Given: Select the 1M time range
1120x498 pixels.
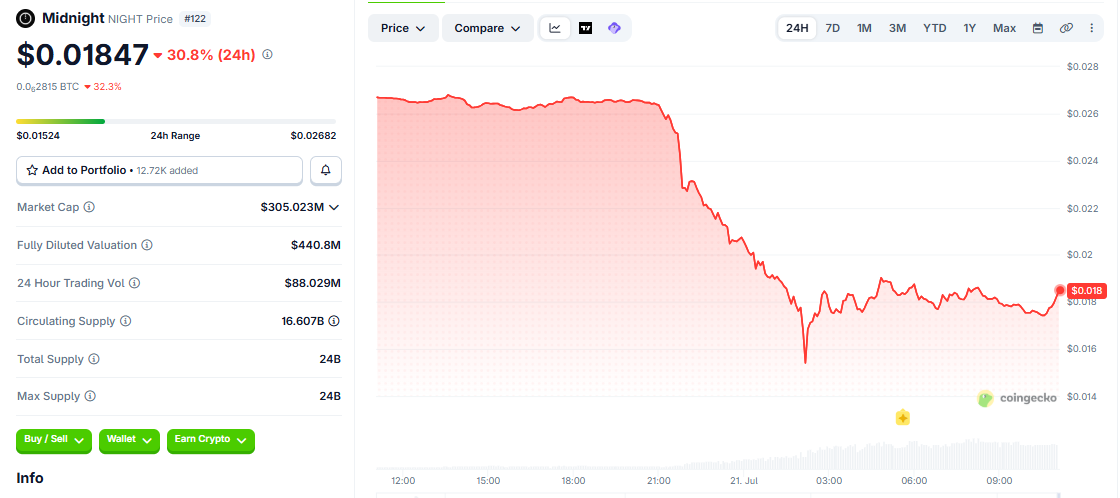Looking at the screenshot, I should tap(864, 28).
